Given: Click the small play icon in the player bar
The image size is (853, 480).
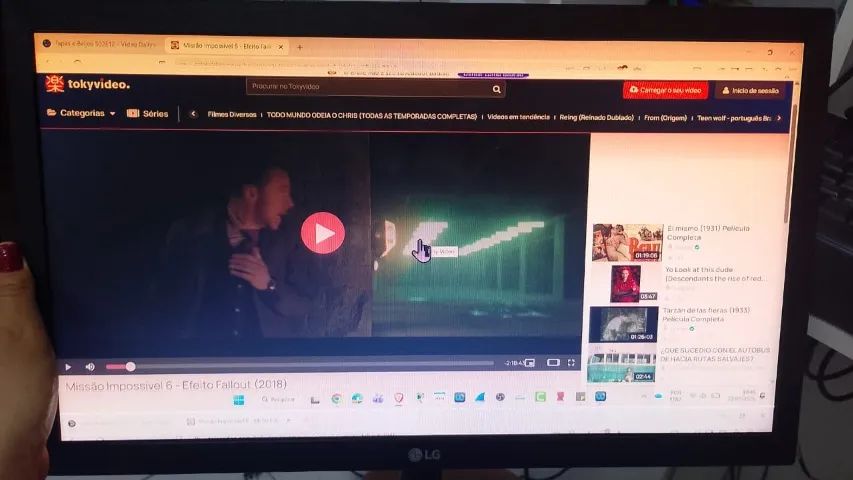Looking at the screenshot, I should pos(68,367).
